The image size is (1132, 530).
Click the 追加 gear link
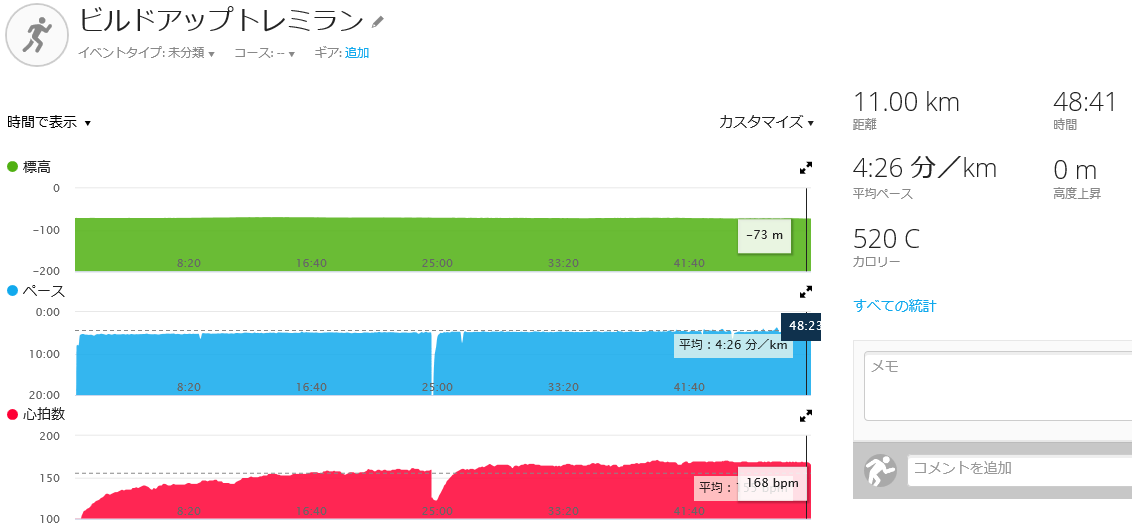[357, 53]
